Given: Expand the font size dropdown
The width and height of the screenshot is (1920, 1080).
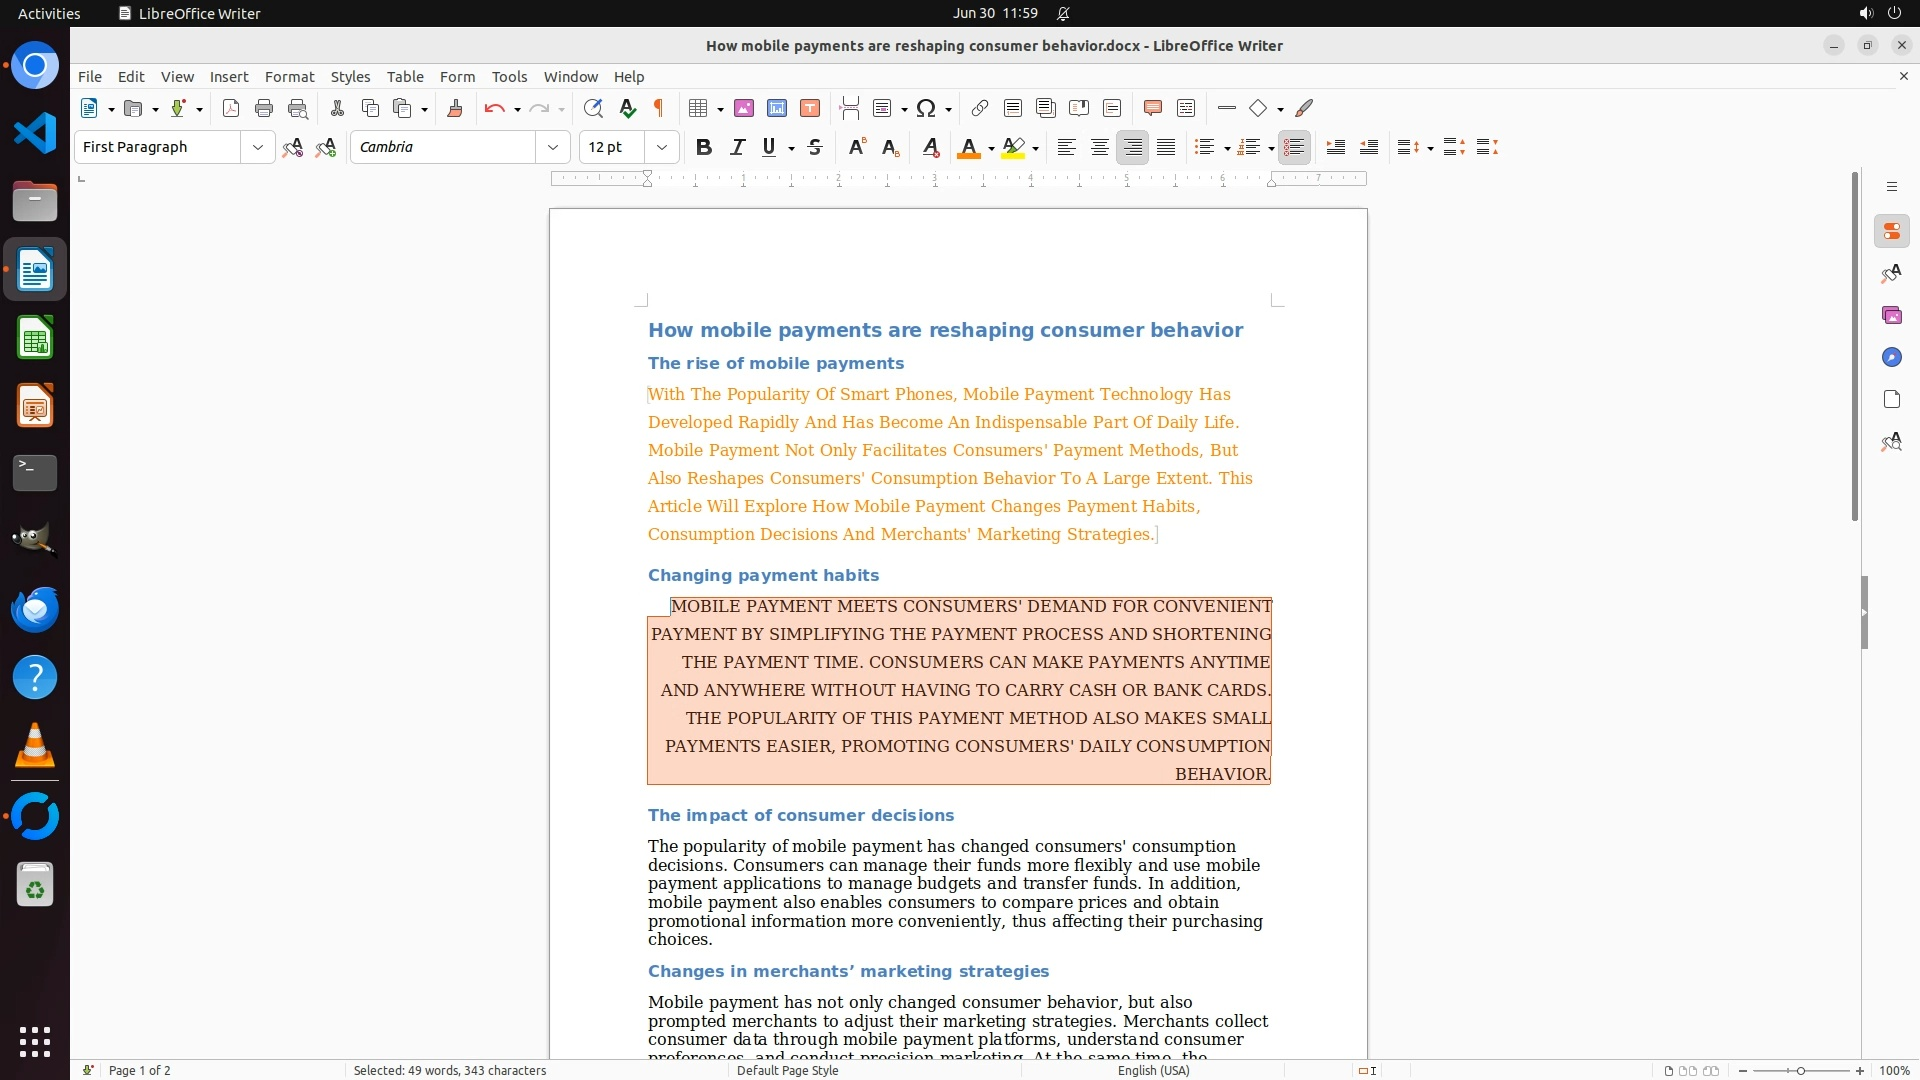Looking at the screenshot, I should 661,147.
